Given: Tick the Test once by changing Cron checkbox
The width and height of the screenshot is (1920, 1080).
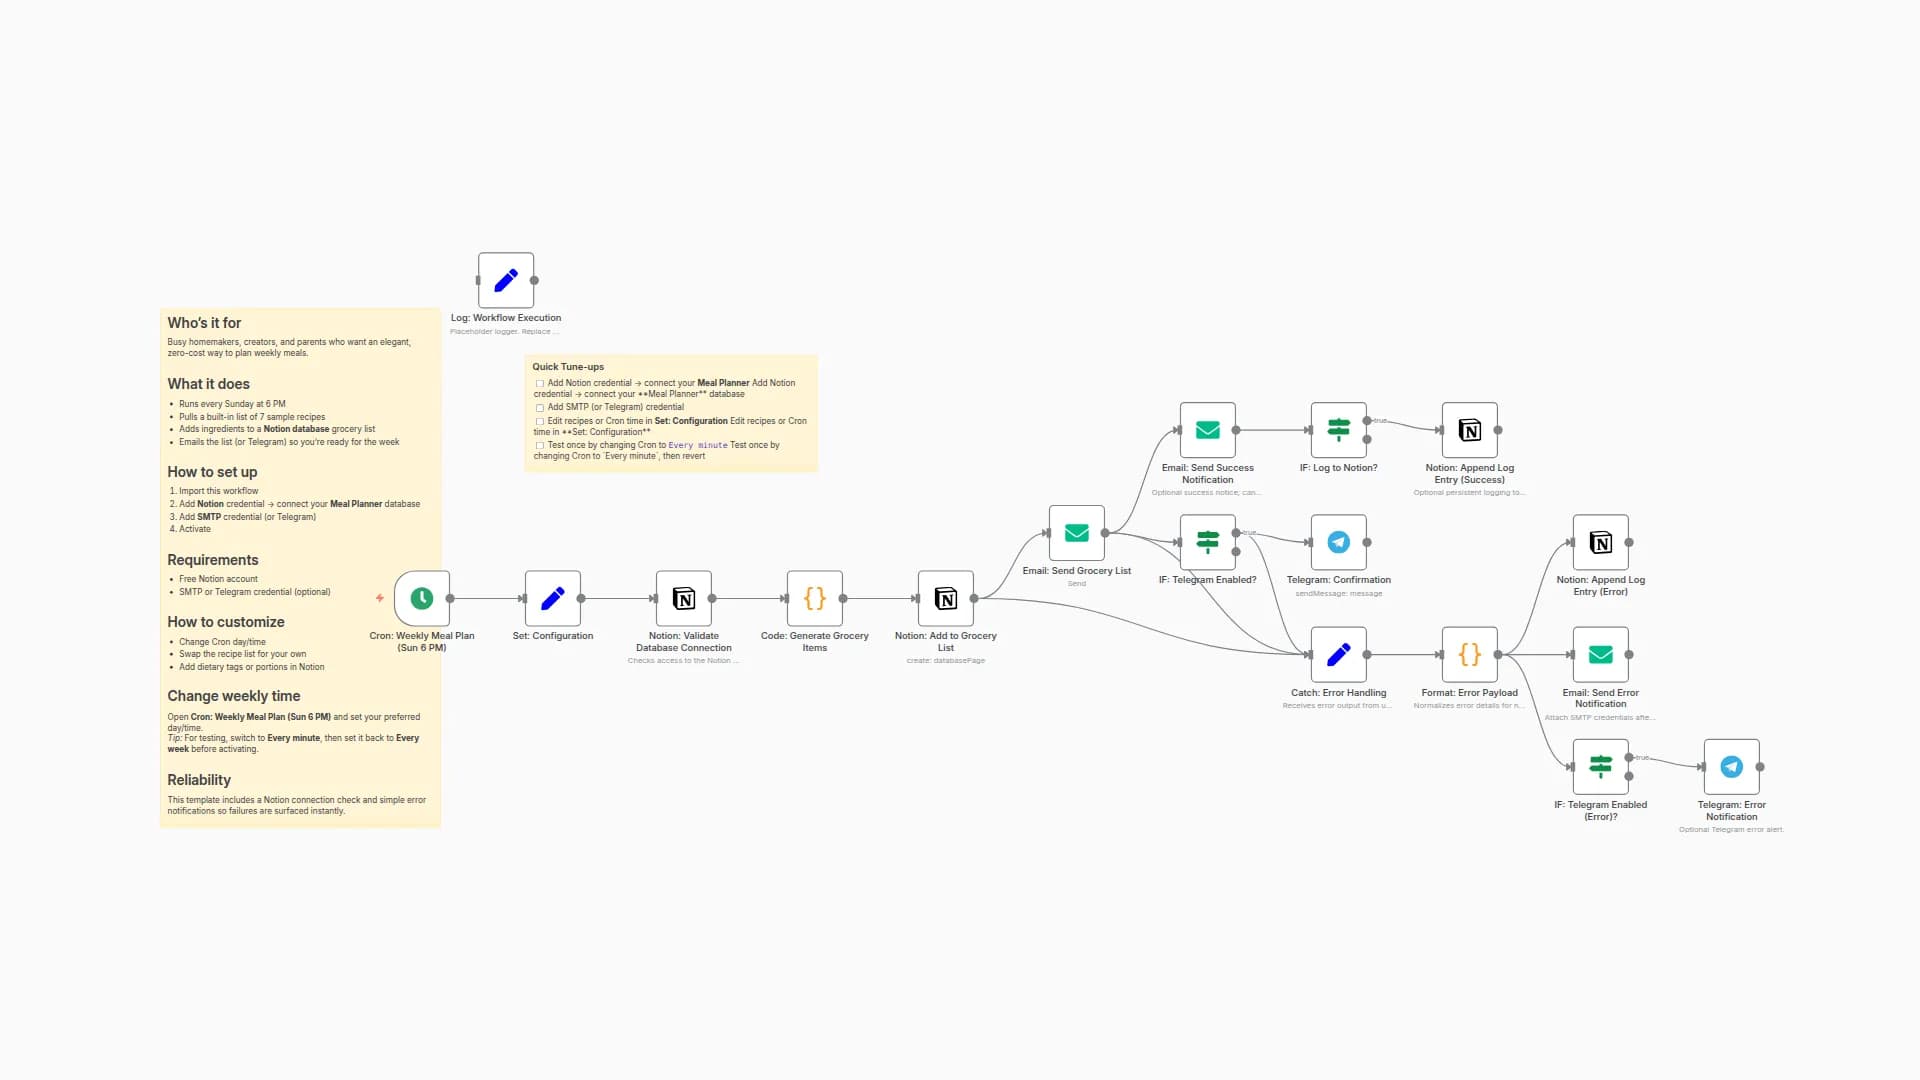Looking at the screenshot, I should [540, 446].
